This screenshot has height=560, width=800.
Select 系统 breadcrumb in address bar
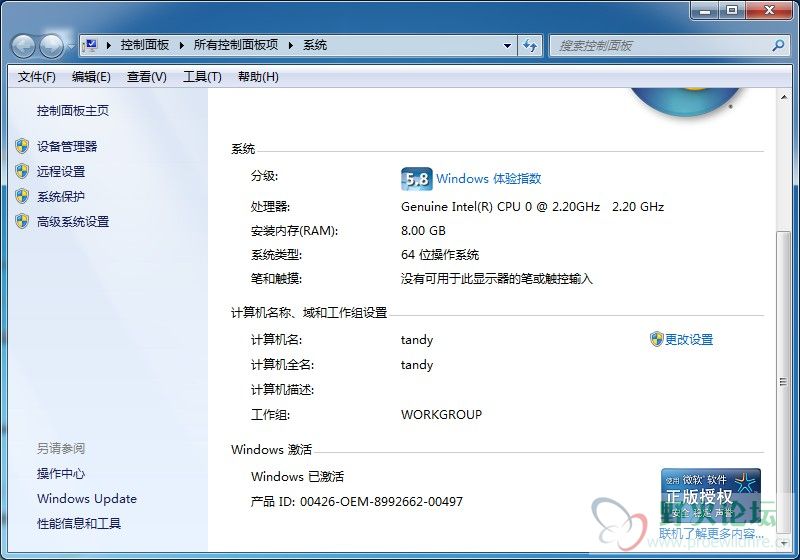click(315, 45)
